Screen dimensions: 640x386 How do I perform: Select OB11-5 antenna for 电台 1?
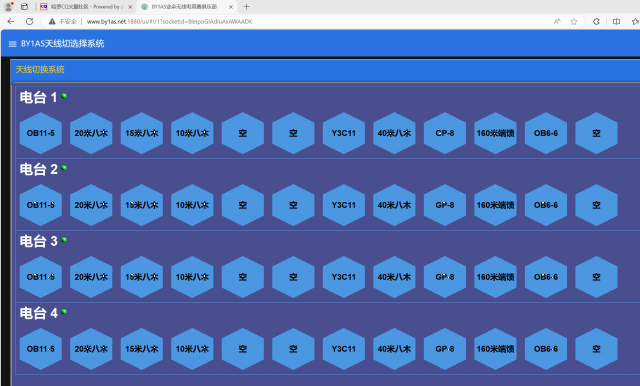[x=41, y=133]
